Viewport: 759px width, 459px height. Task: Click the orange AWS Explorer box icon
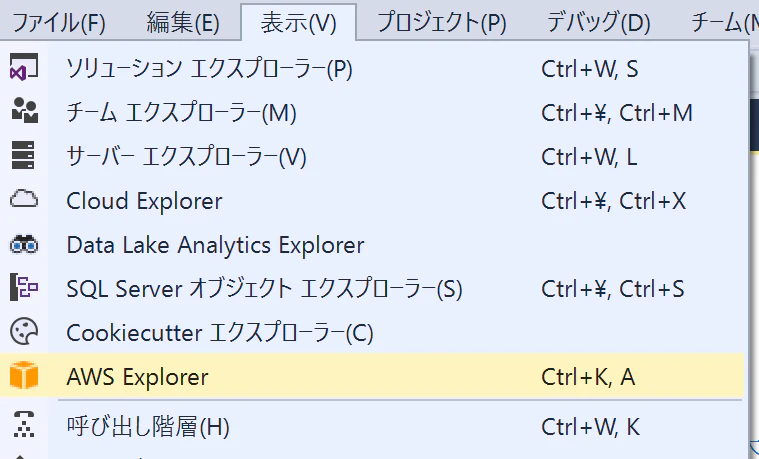[x=24, y=376]
